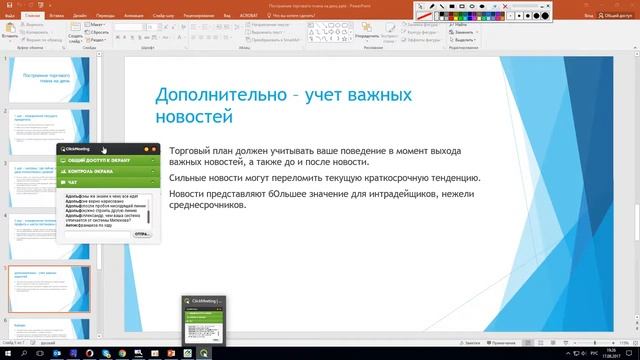Click the red X clear-drawing icon
The image size is (640, 360).
[505, 7]
